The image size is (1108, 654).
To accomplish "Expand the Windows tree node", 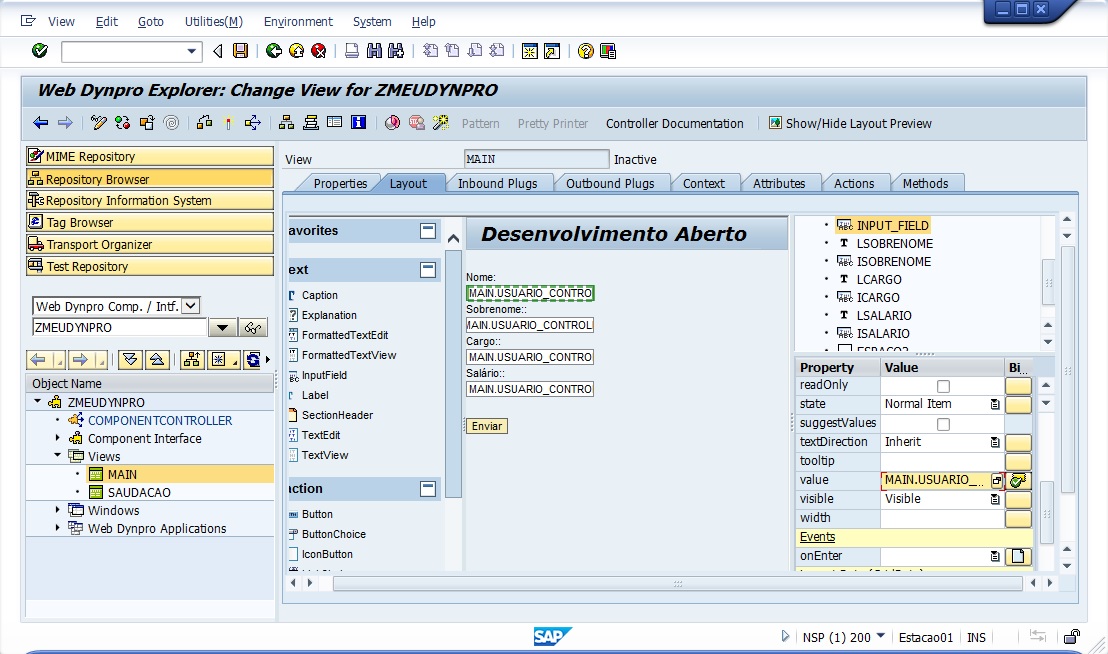I will (x=58, y=510).
